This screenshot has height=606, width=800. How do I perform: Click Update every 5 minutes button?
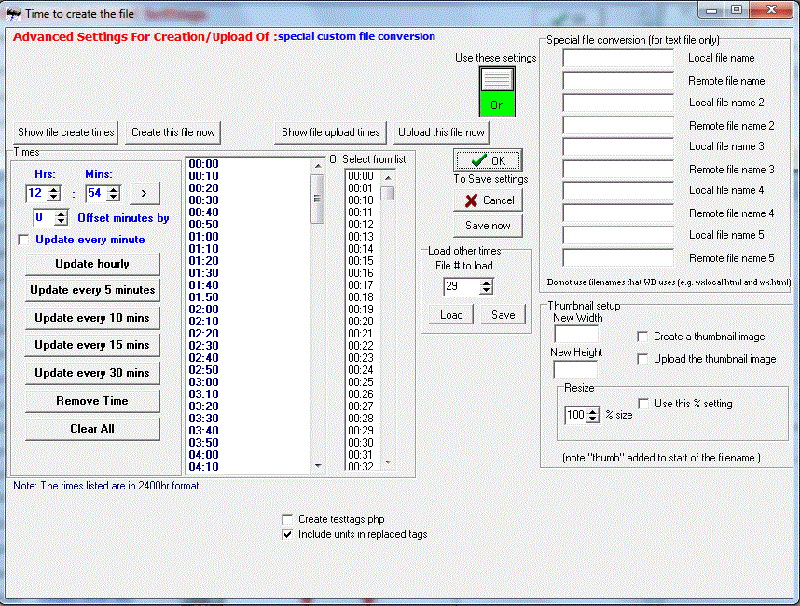[x=92, y=290]
